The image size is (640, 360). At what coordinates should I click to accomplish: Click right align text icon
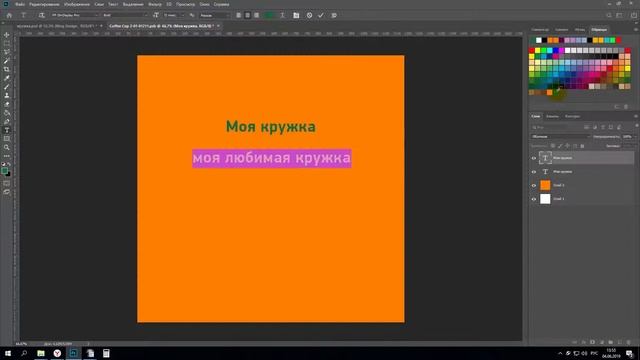(x=257, y=15)
